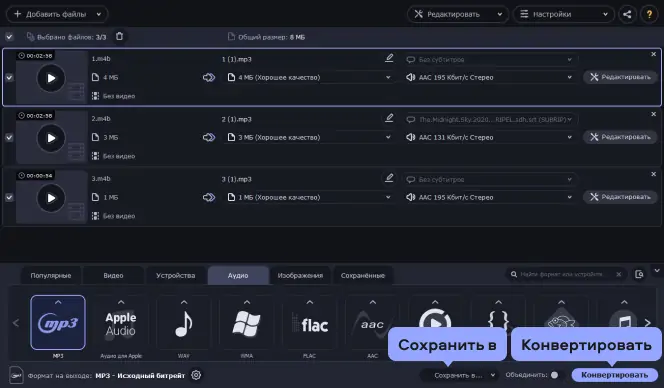664x388 pixels.
Task: Play preview of 2.m4b
Action: coord(51,138)
